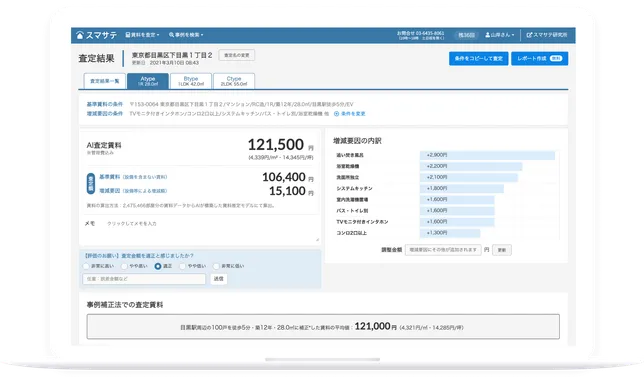Click the 121,500 AI rent value
This screenshot has width=644, height=382.
coord(276,145)
